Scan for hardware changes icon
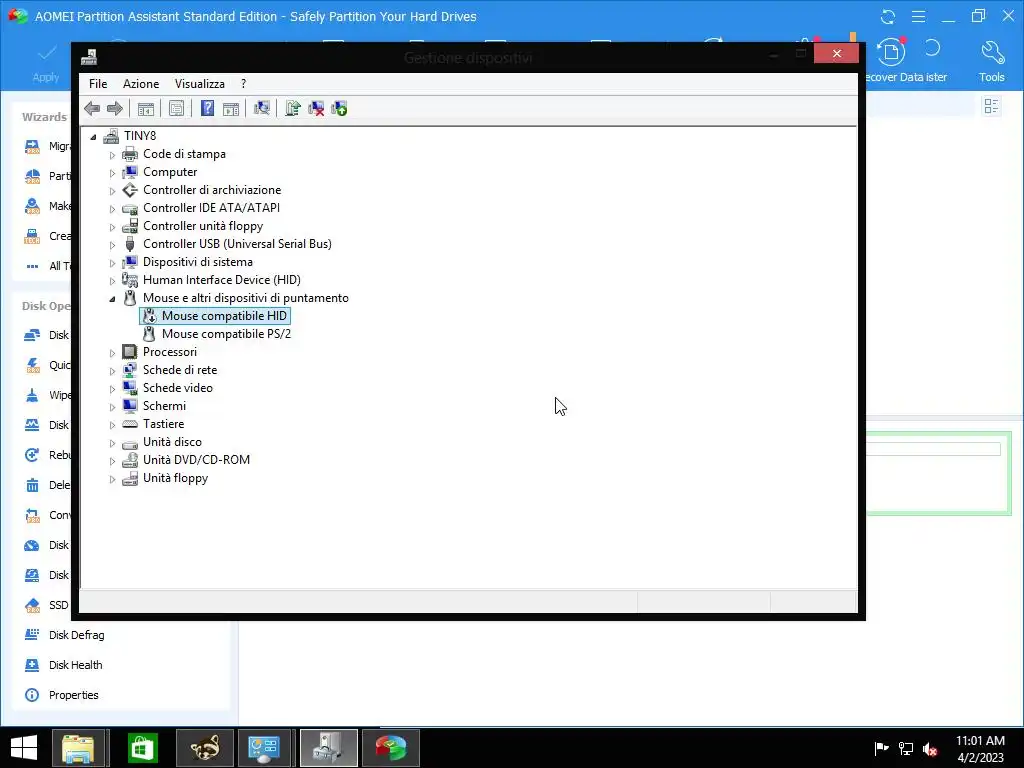Viewport: 1024px width, 768px height. coord(262,108)
